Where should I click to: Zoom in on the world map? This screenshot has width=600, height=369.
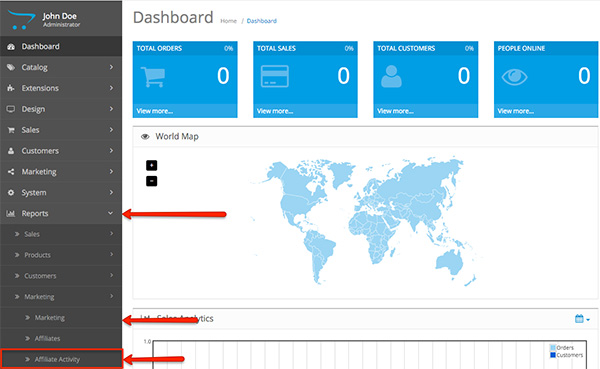[152, 165]
